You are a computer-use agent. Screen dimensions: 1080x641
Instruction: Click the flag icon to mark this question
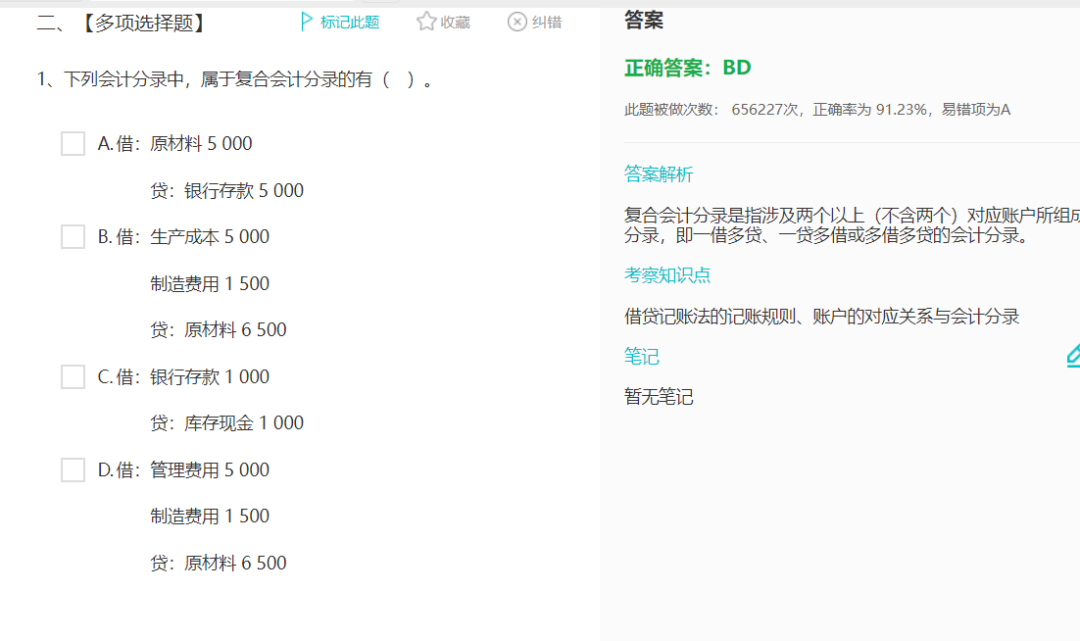307,22
